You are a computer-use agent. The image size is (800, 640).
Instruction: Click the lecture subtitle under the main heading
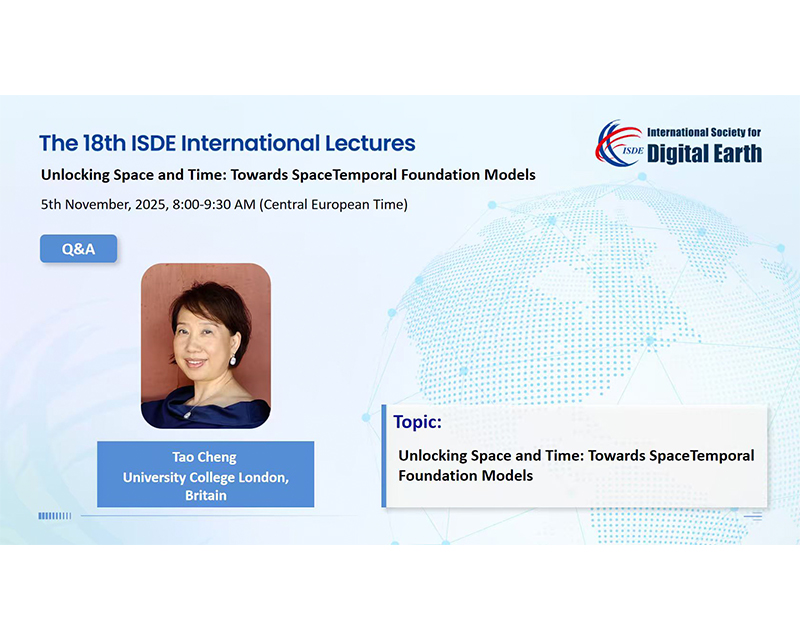(288, 175)
